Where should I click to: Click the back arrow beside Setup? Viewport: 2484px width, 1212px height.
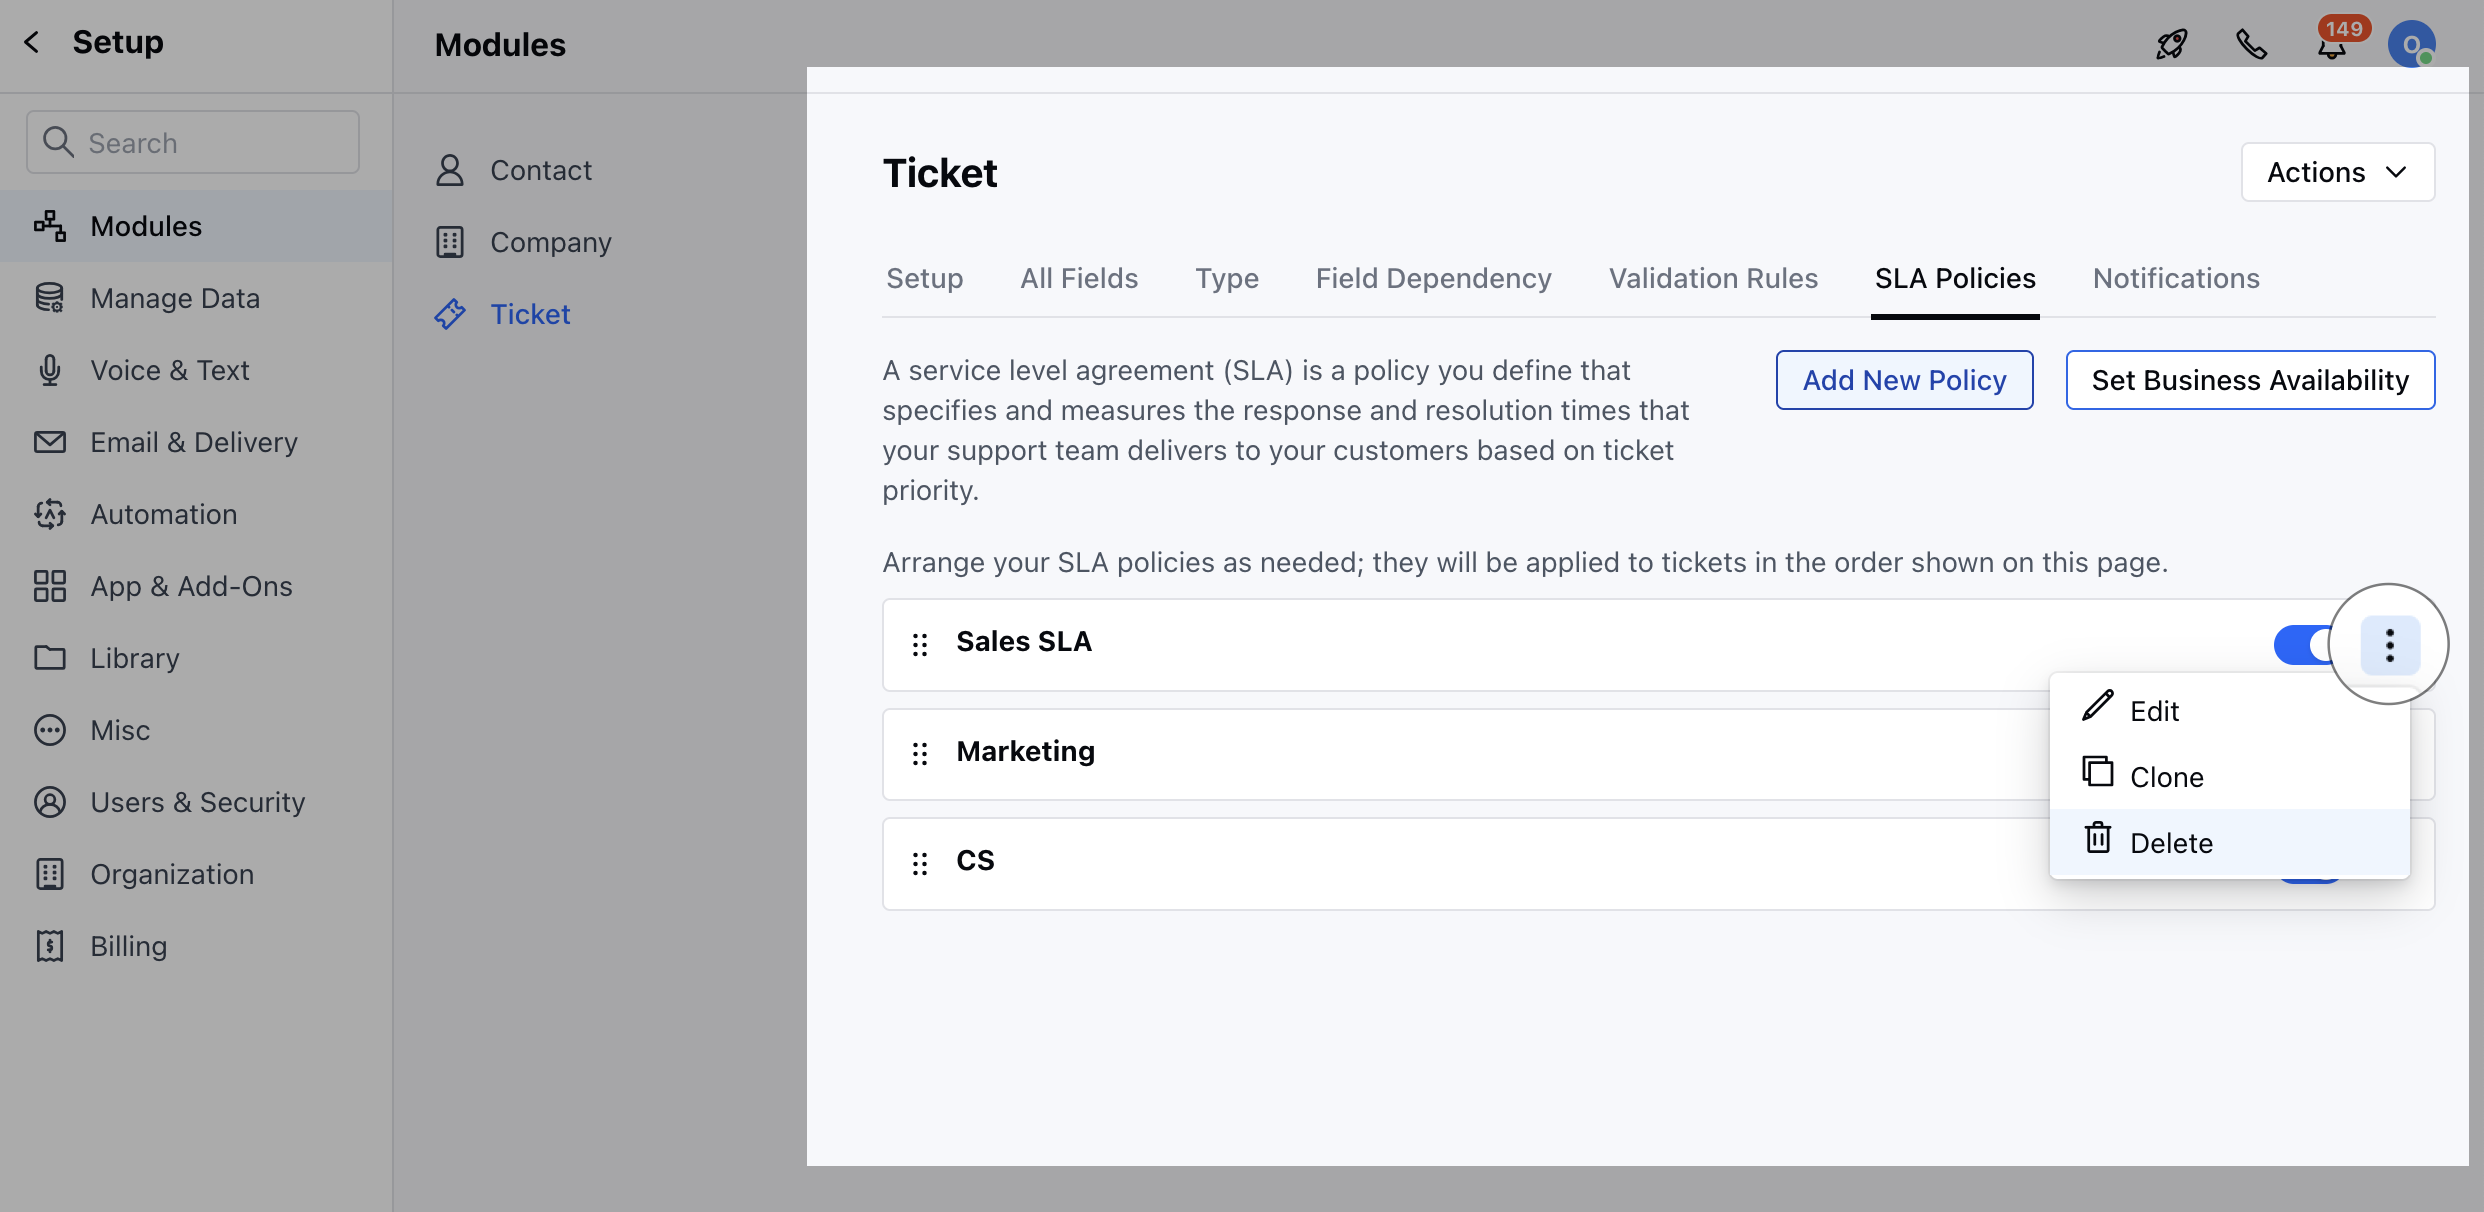pos(32,42)
